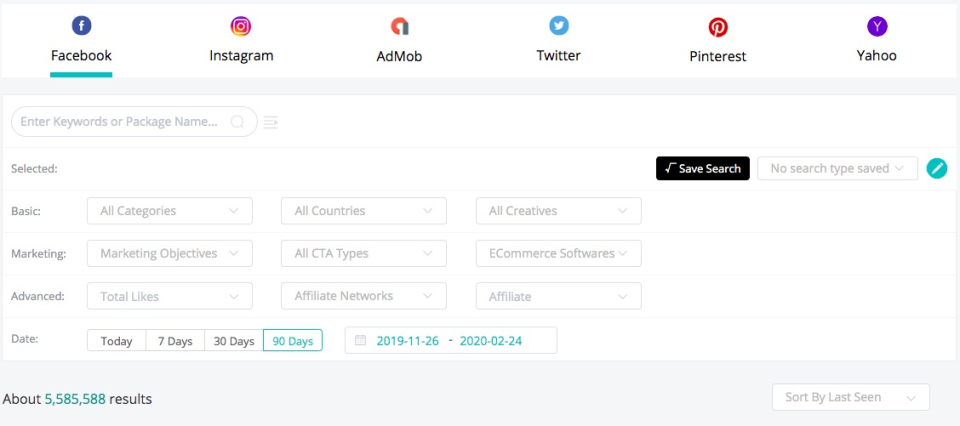Viewport: 960px width, 426px height.
Task: Click the 5,585,588 results count
Action: [75, 400]
